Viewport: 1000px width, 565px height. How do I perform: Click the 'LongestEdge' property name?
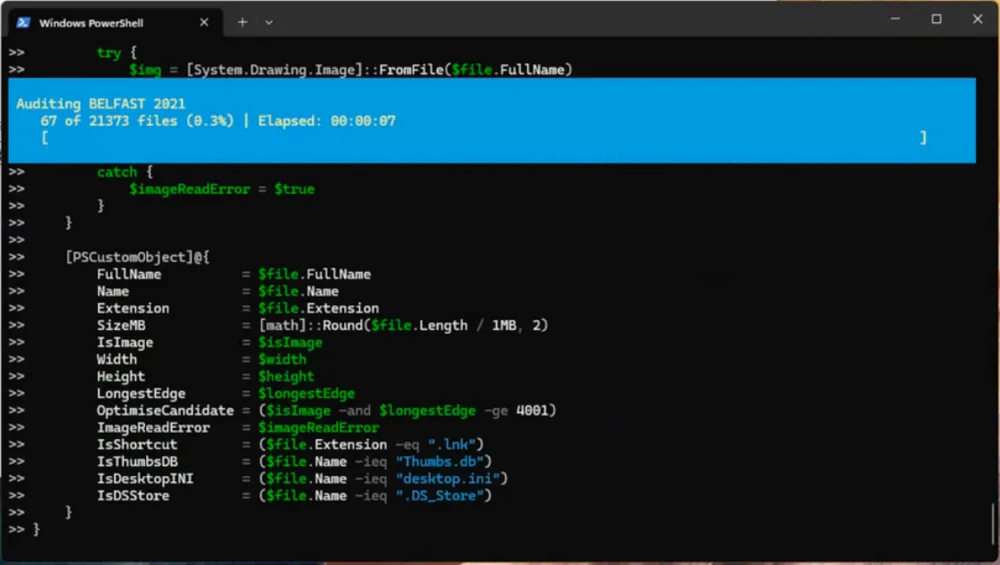[x=141, y=393]
